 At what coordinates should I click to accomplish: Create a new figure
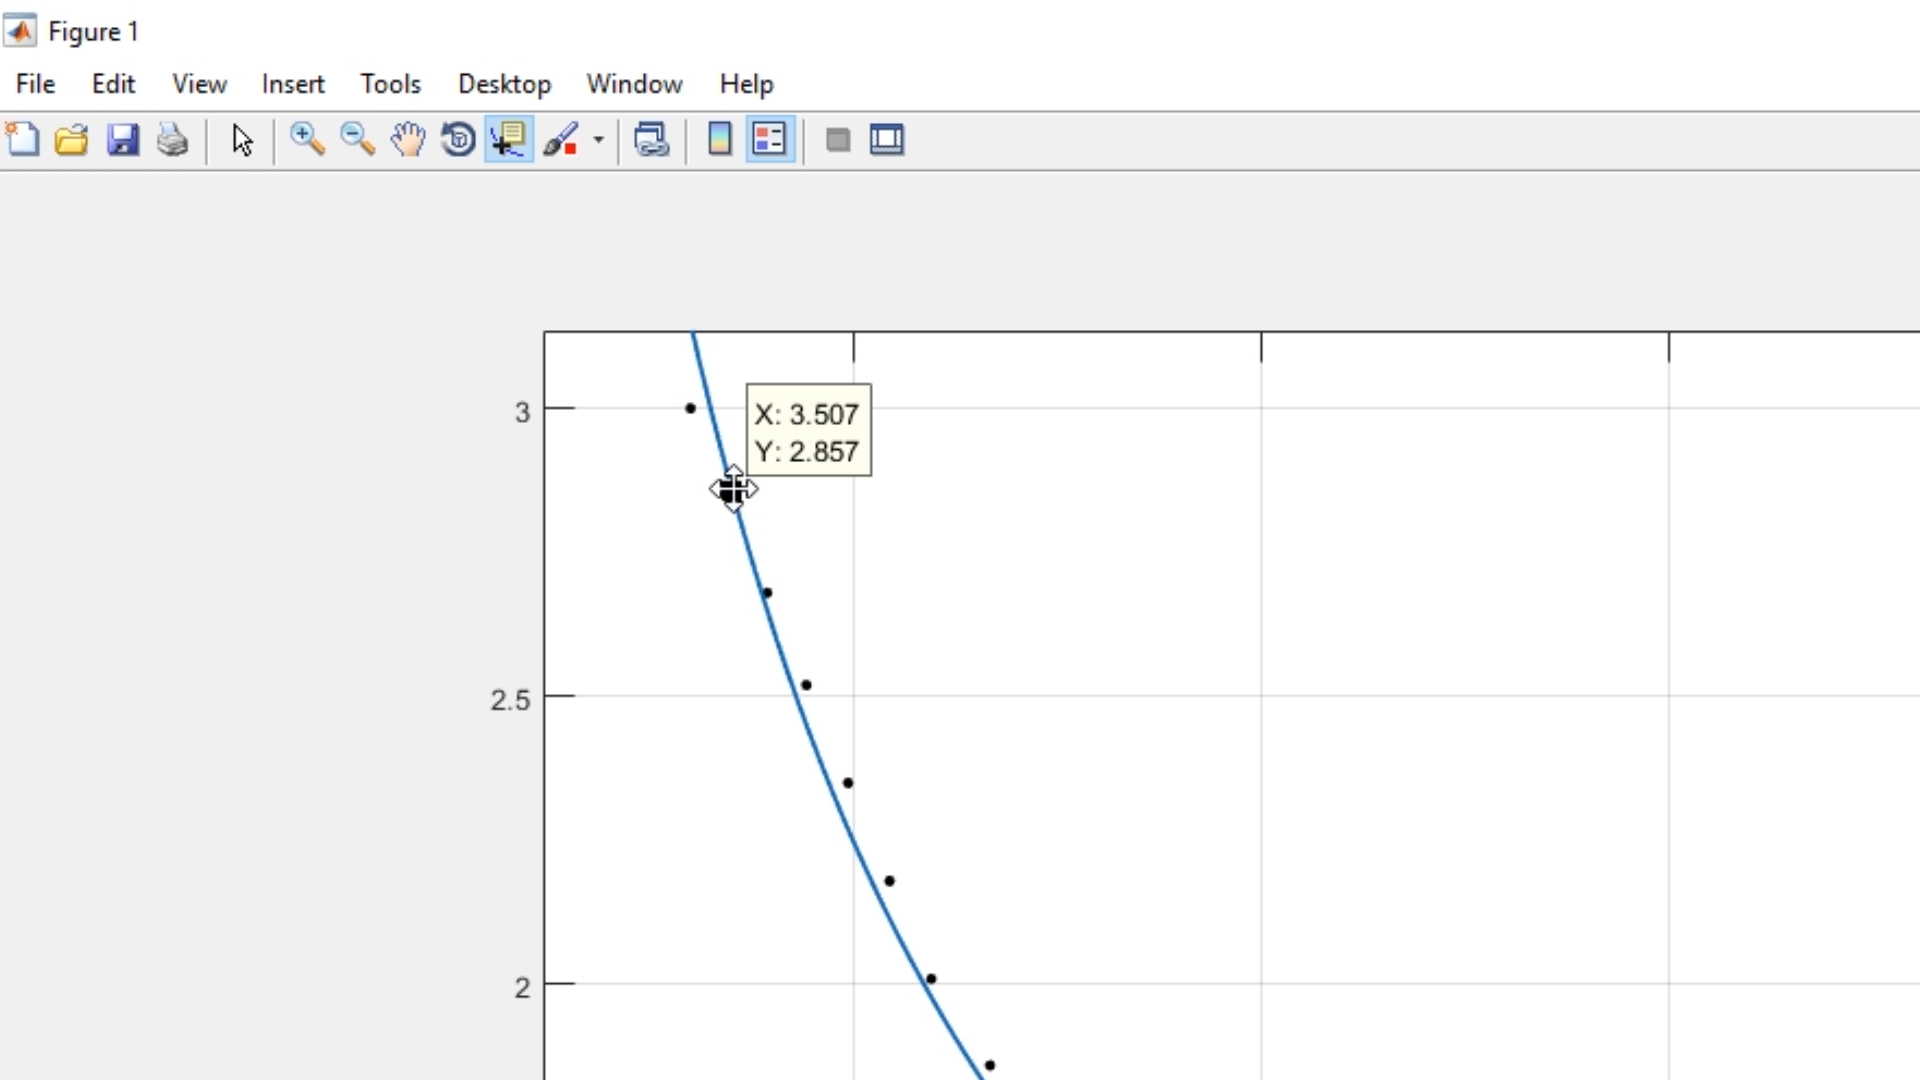22,140
